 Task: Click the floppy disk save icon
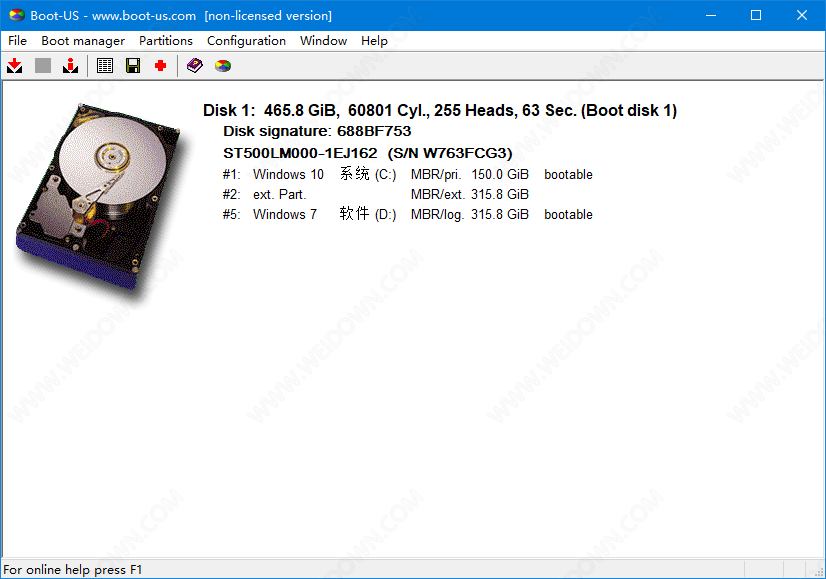[133, 66]
